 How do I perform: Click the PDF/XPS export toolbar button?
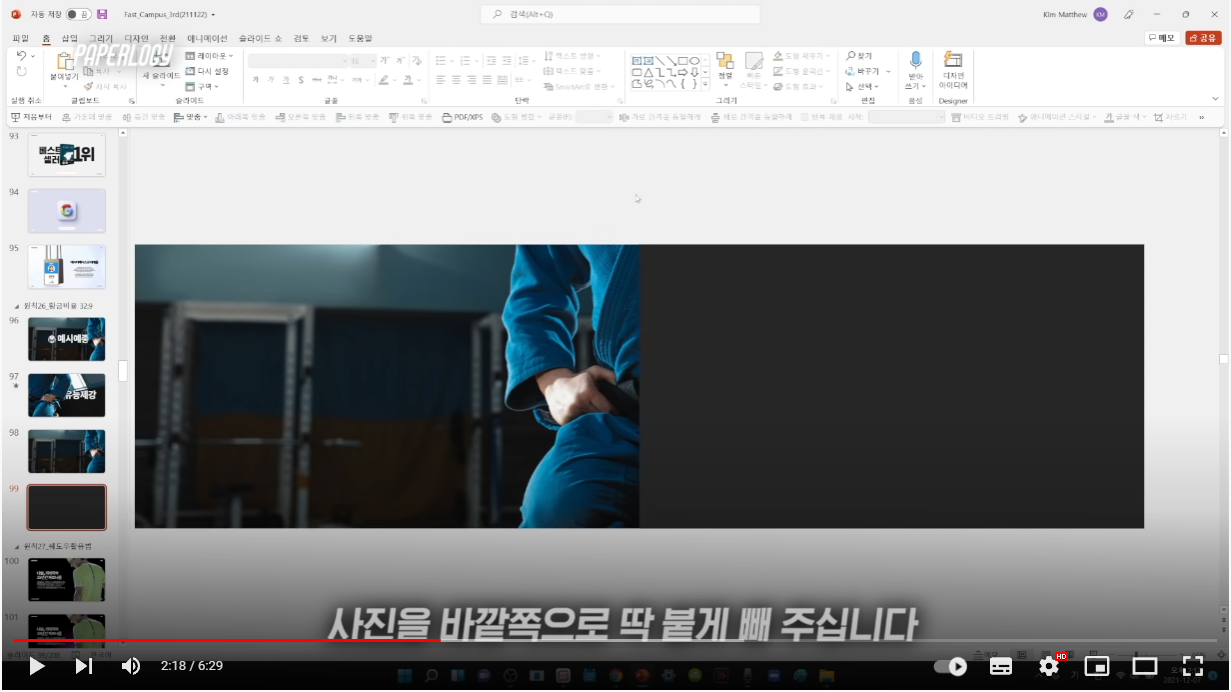(x=462, y=117)
